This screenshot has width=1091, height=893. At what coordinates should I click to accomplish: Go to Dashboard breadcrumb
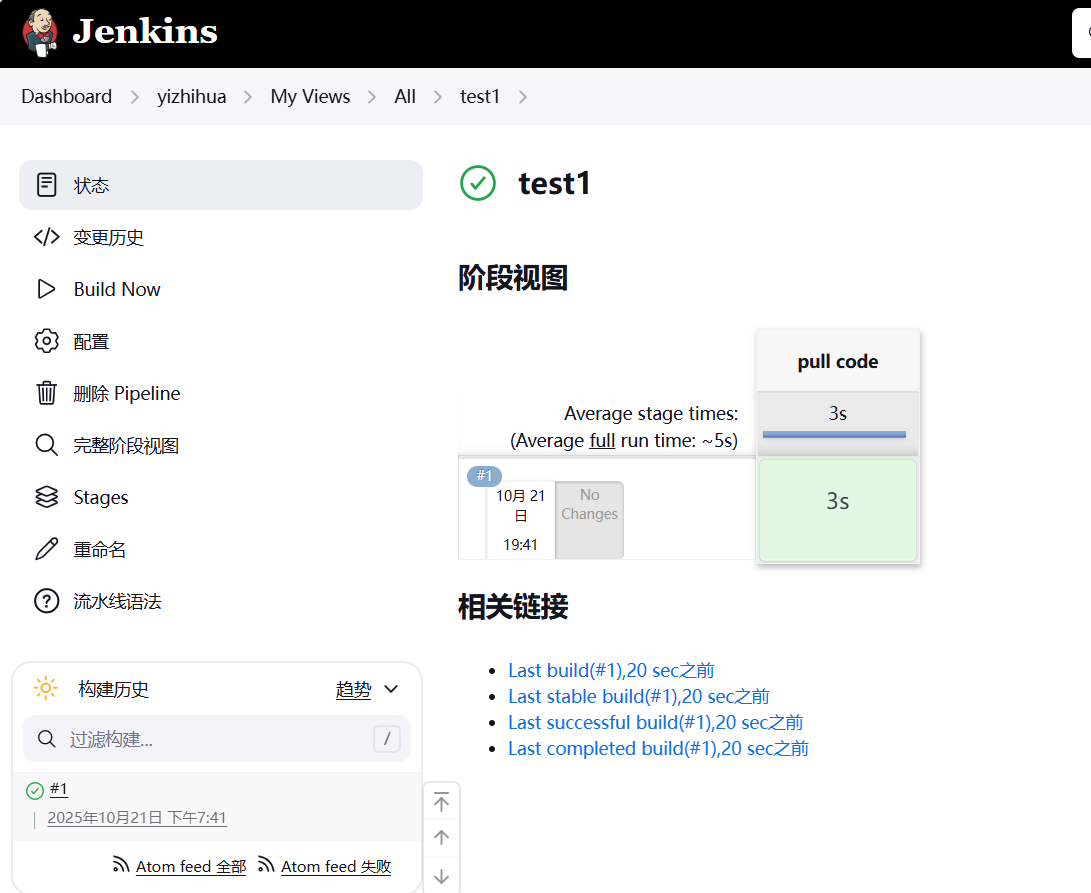(67, 96)
